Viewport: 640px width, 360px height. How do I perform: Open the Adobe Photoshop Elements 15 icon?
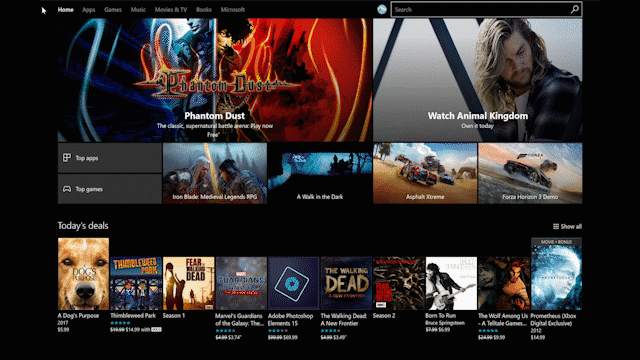(x=293, y=283)
